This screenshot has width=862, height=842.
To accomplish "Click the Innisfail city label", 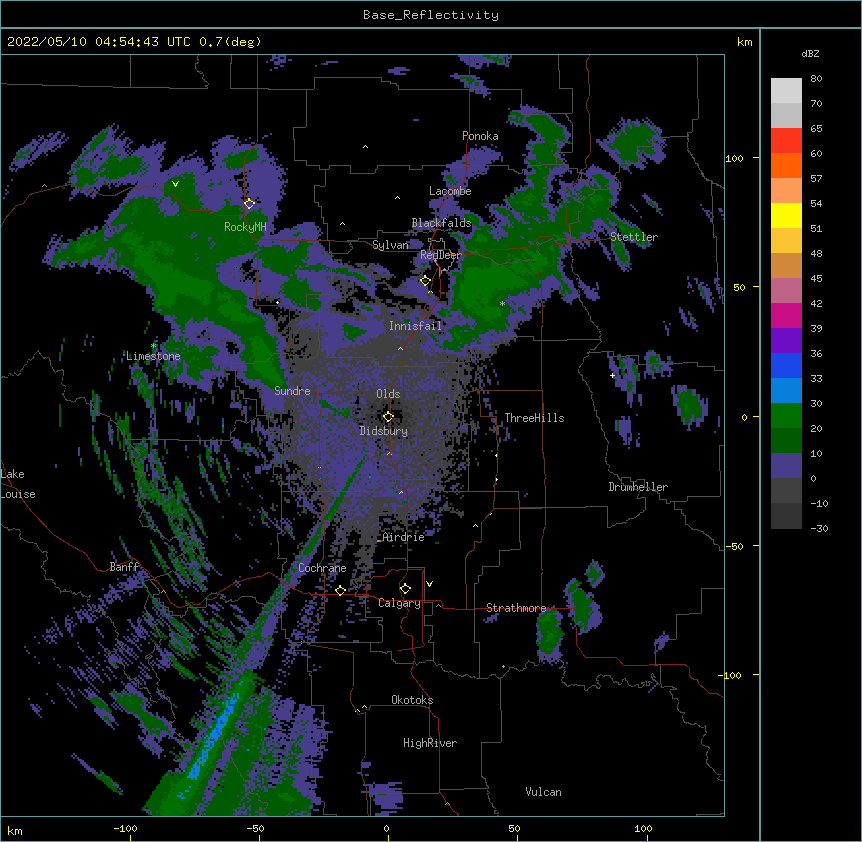I will [x=415, y=326].
